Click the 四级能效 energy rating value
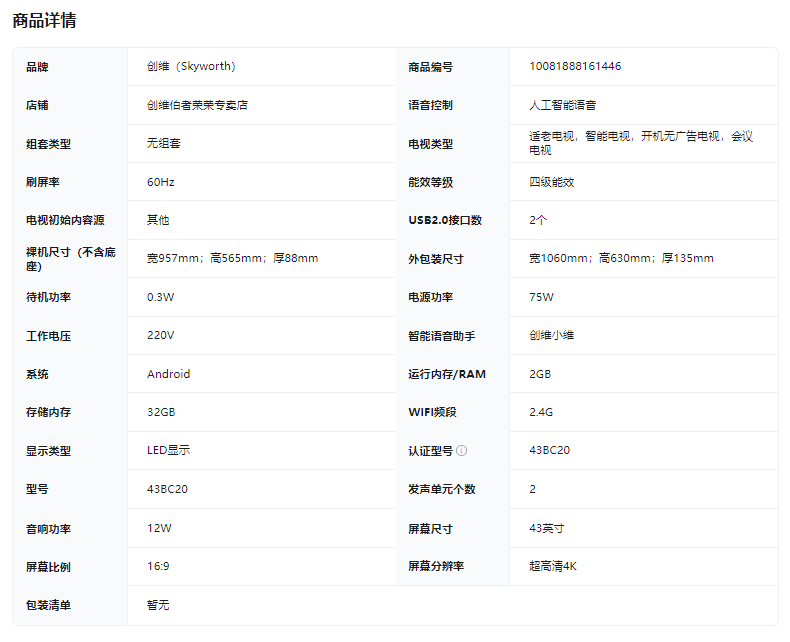 click(552, 182)
